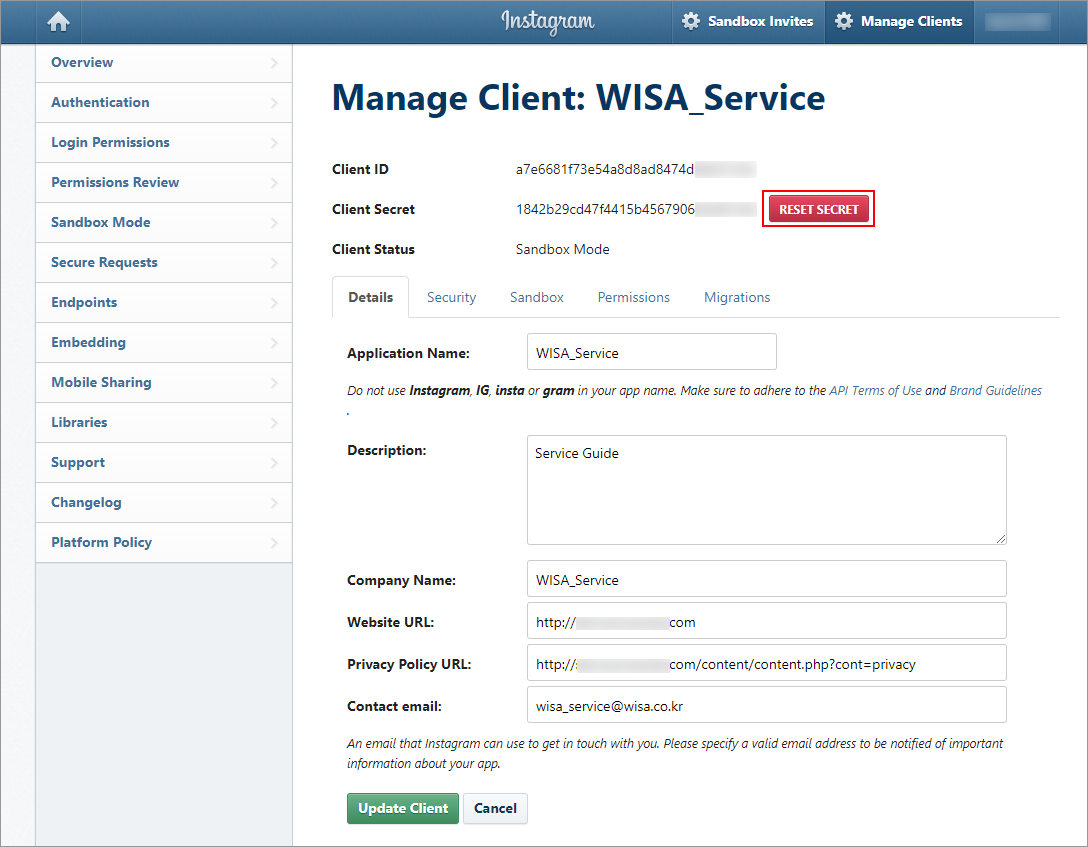Click the RESET SECRET button
The height and width of the screenshot is (847, 1088).
pos(819,209)
